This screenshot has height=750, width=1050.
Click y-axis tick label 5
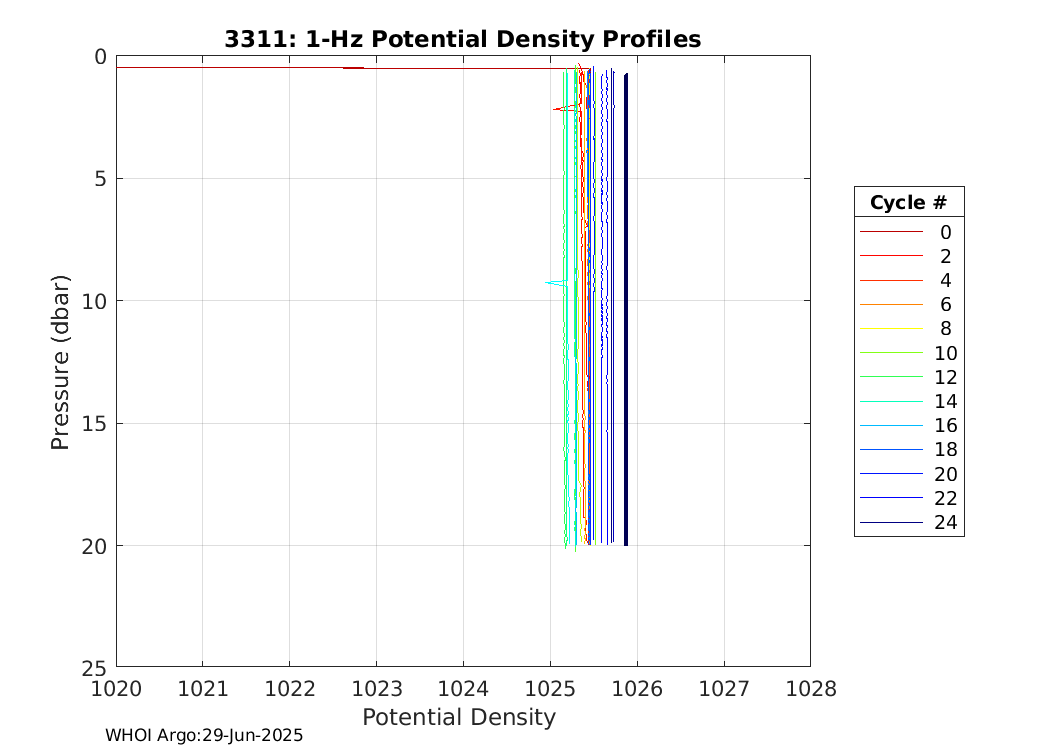pyautogui.click(x=100, y=179)
